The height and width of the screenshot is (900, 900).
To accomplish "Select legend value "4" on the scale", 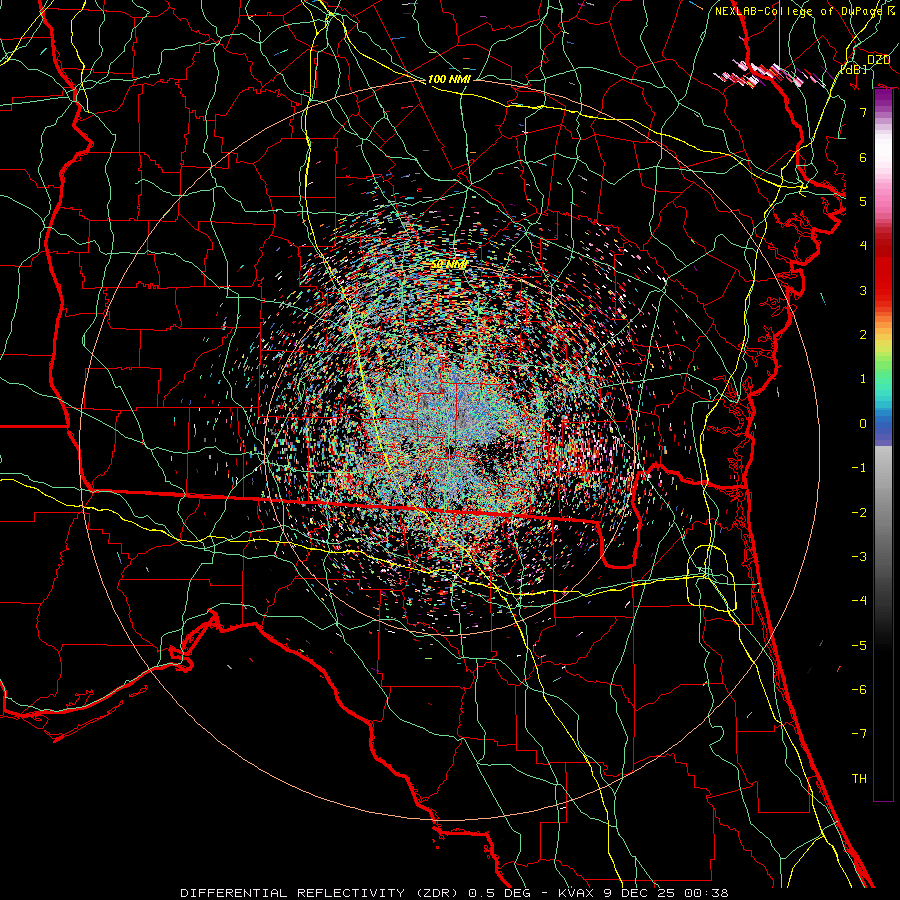I will coord(863,246).
